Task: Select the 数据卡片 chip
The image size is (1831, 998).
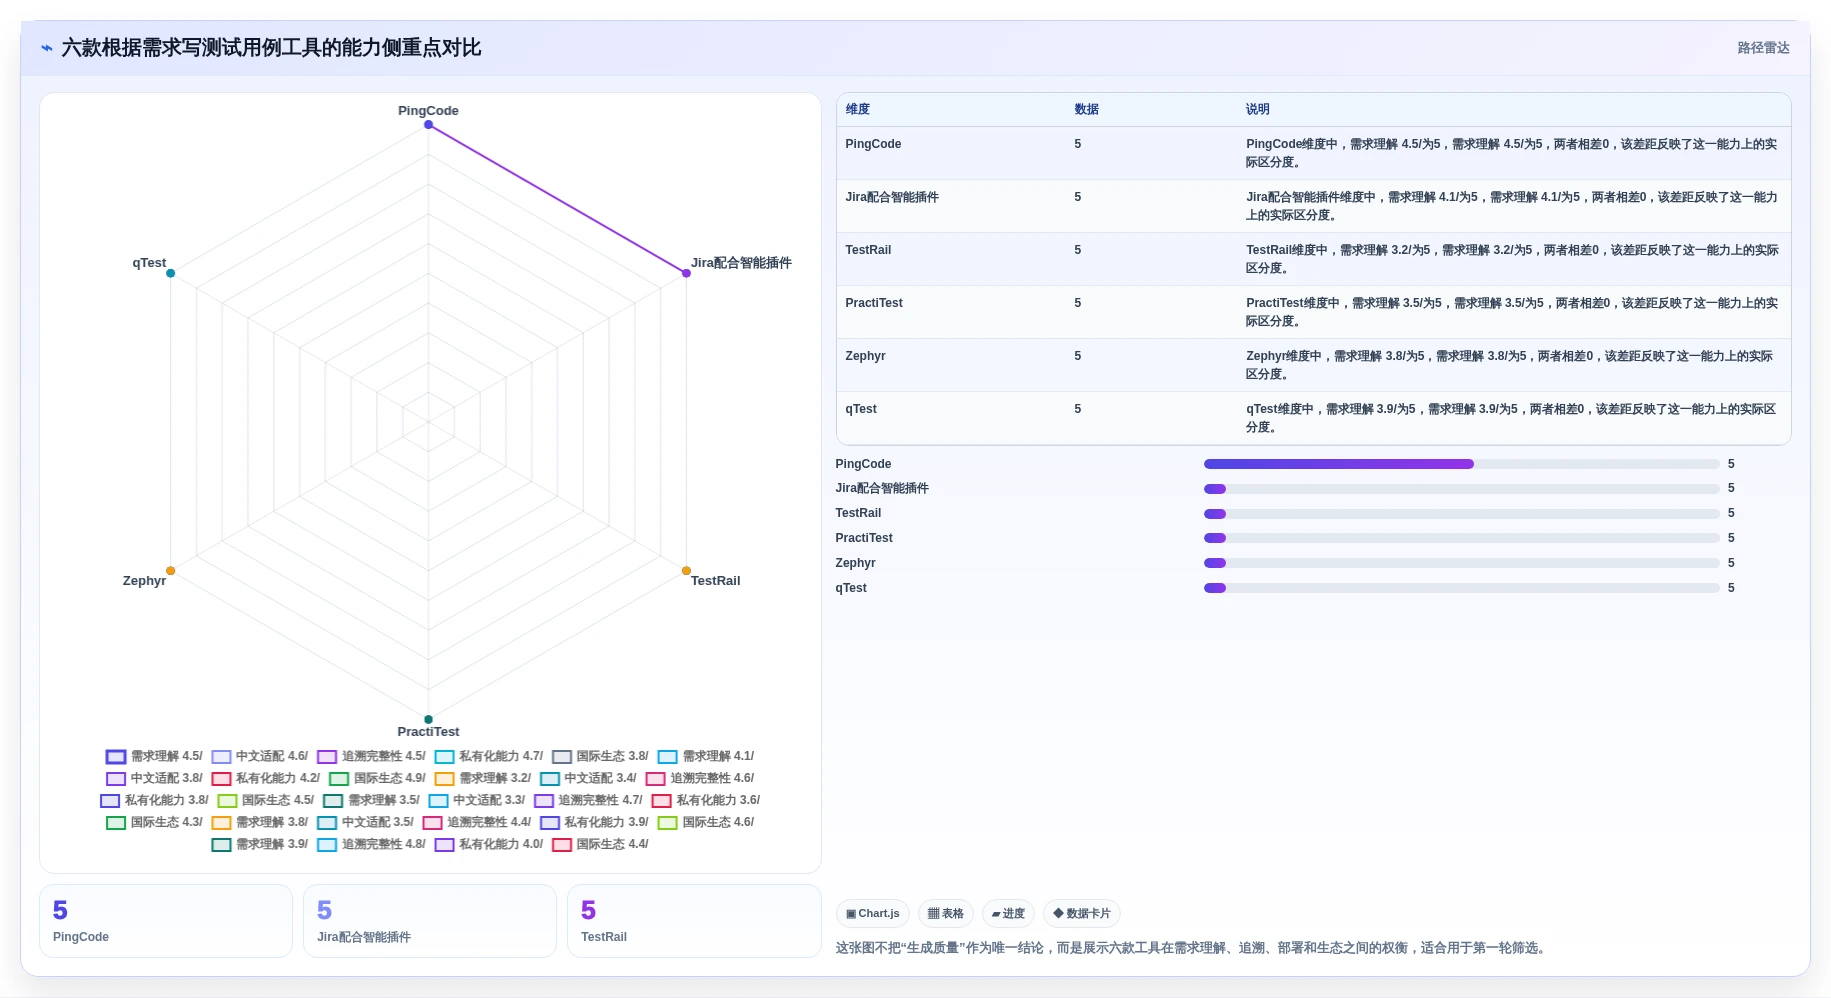Action: click(x=1082, y=914)
